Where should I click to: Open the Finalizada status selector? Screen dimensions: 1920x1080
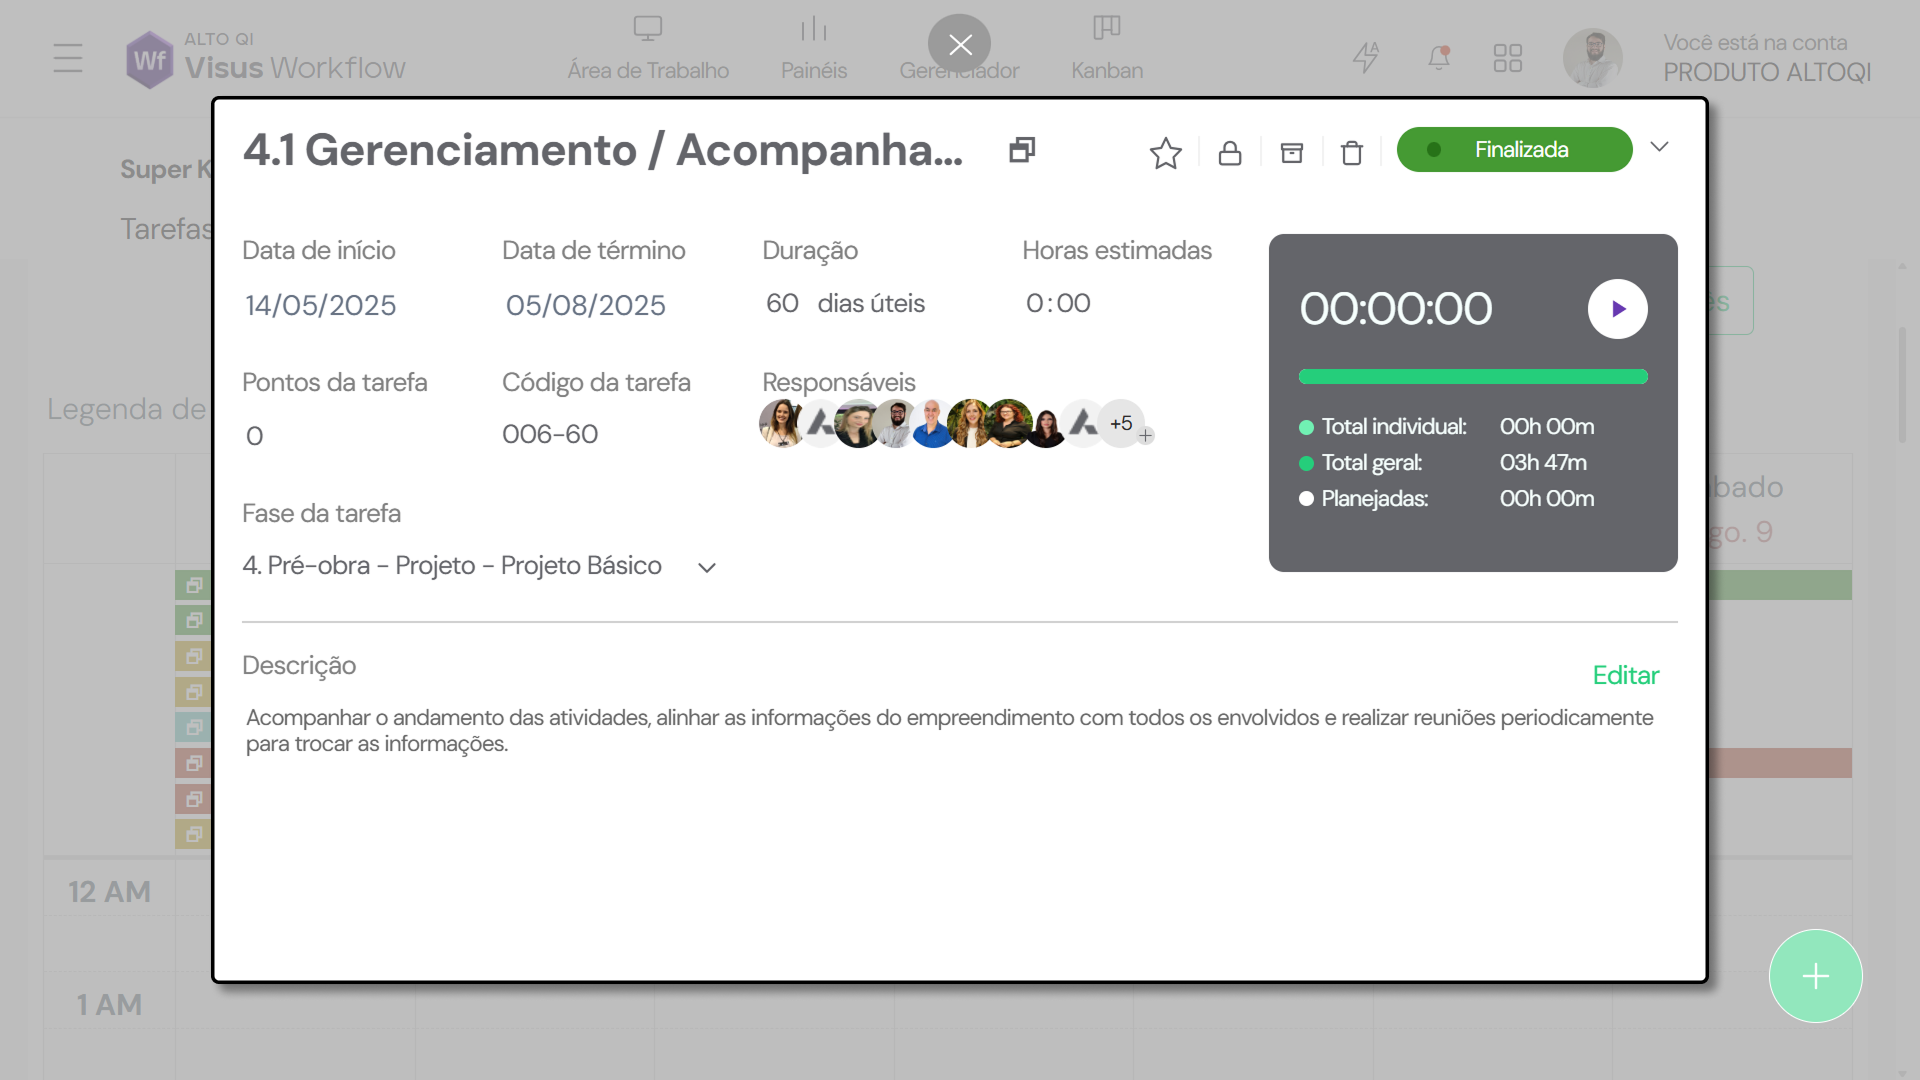pos(1513,149)
